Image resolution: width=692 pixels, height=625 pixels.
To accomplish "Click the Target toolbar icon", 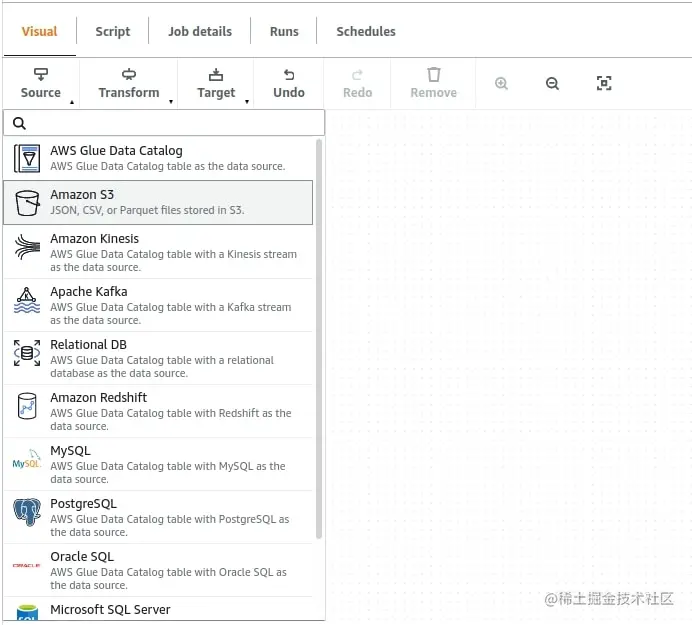I will click(x=216, y=74).
